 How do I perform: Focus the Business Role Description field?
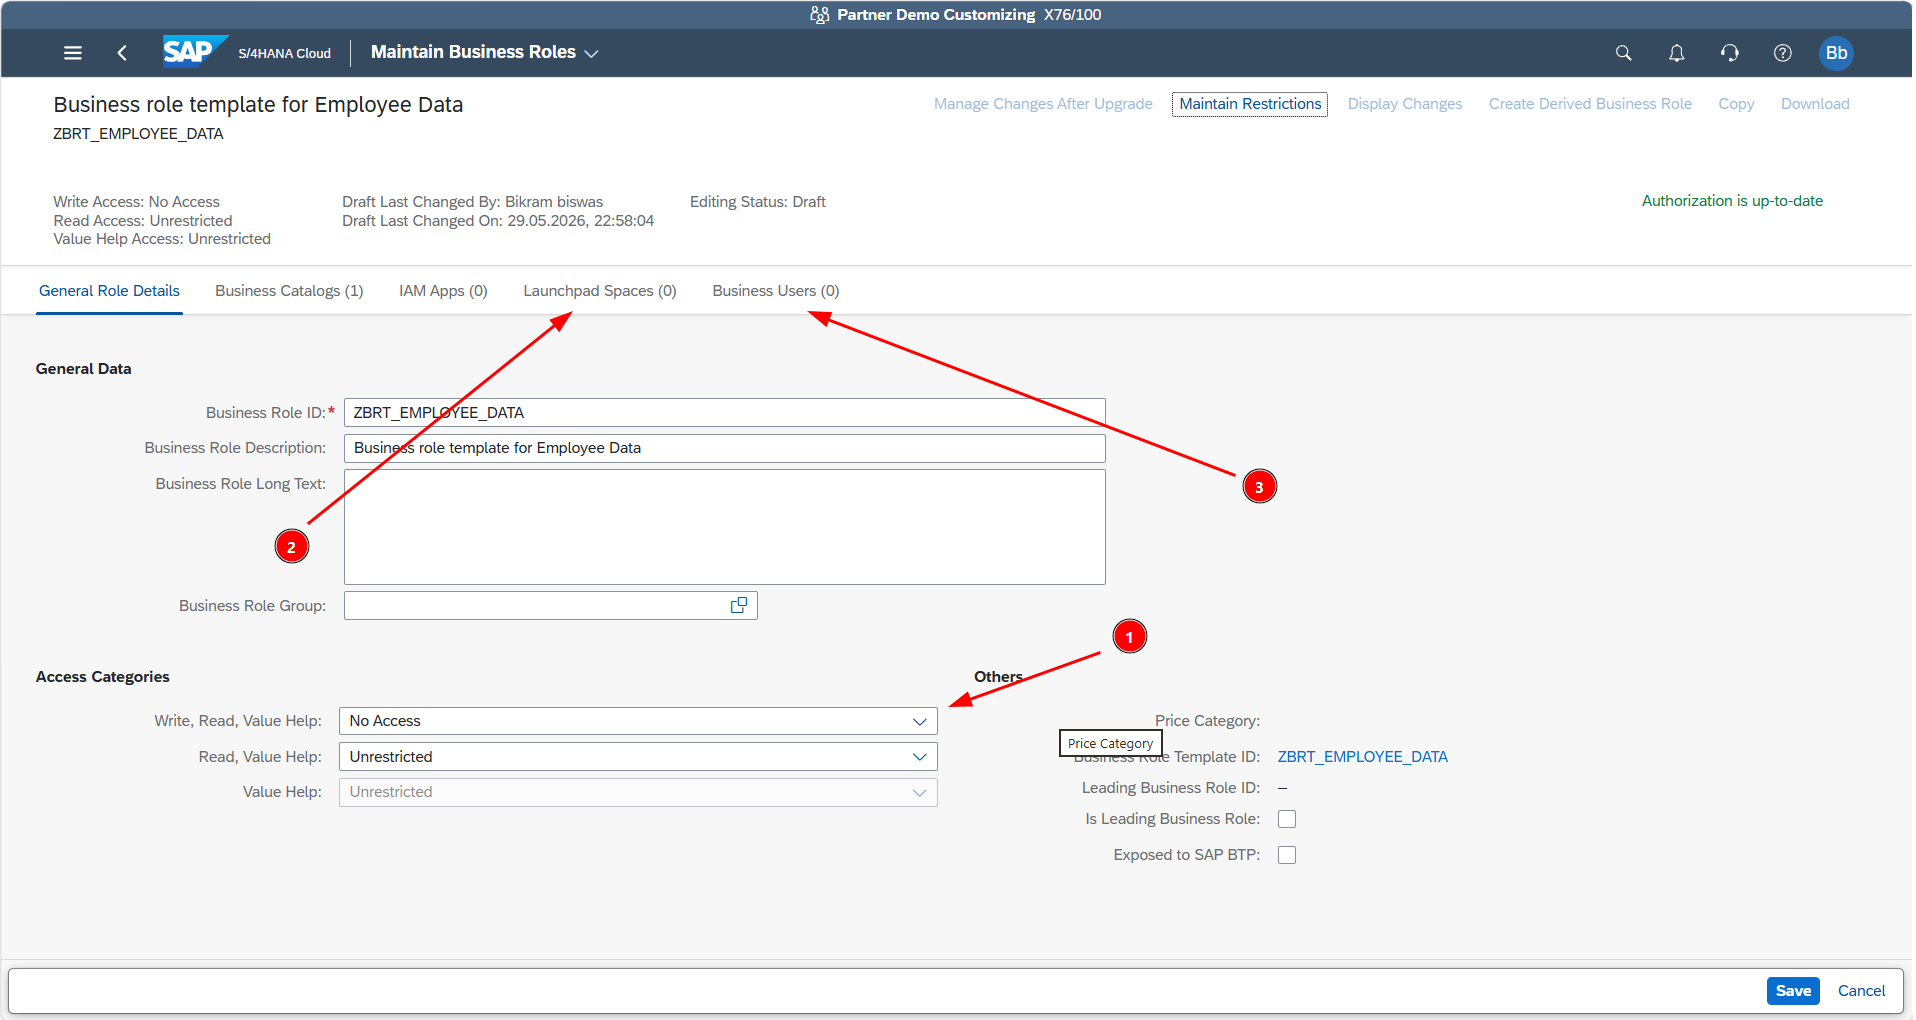point(724,448)
